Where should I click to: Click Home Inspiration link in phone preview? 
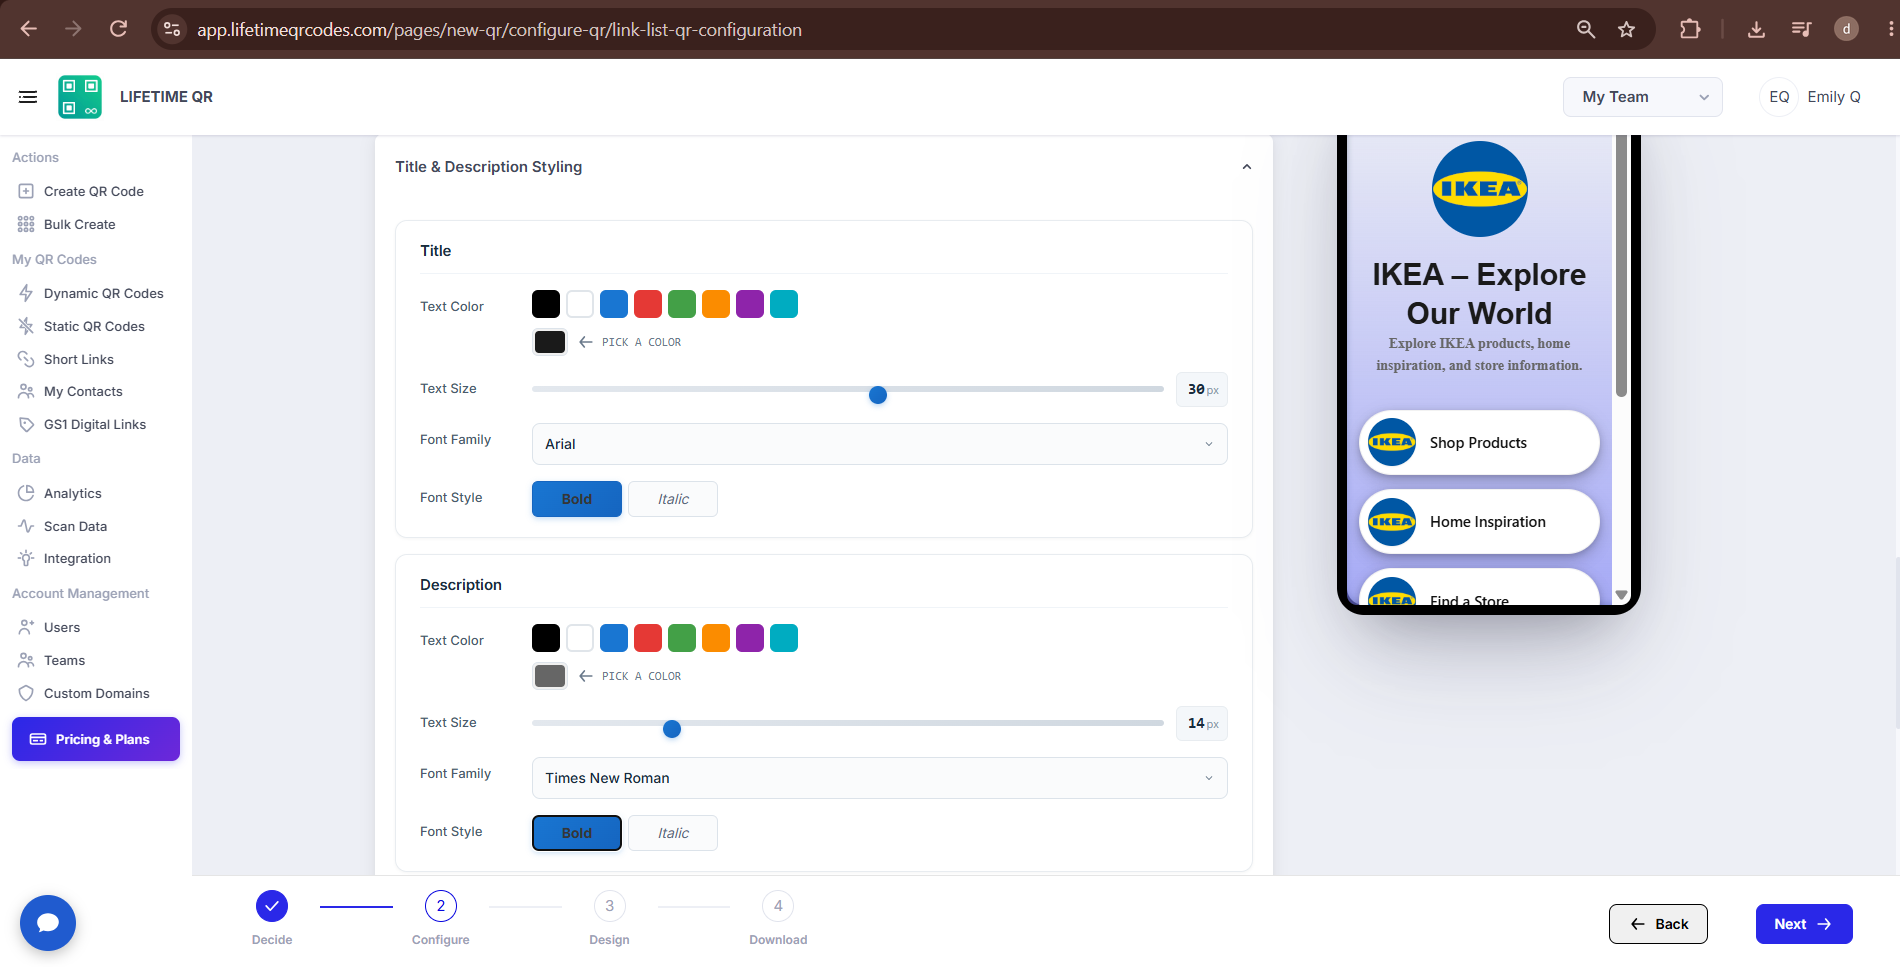click(x=1479, y=521)
